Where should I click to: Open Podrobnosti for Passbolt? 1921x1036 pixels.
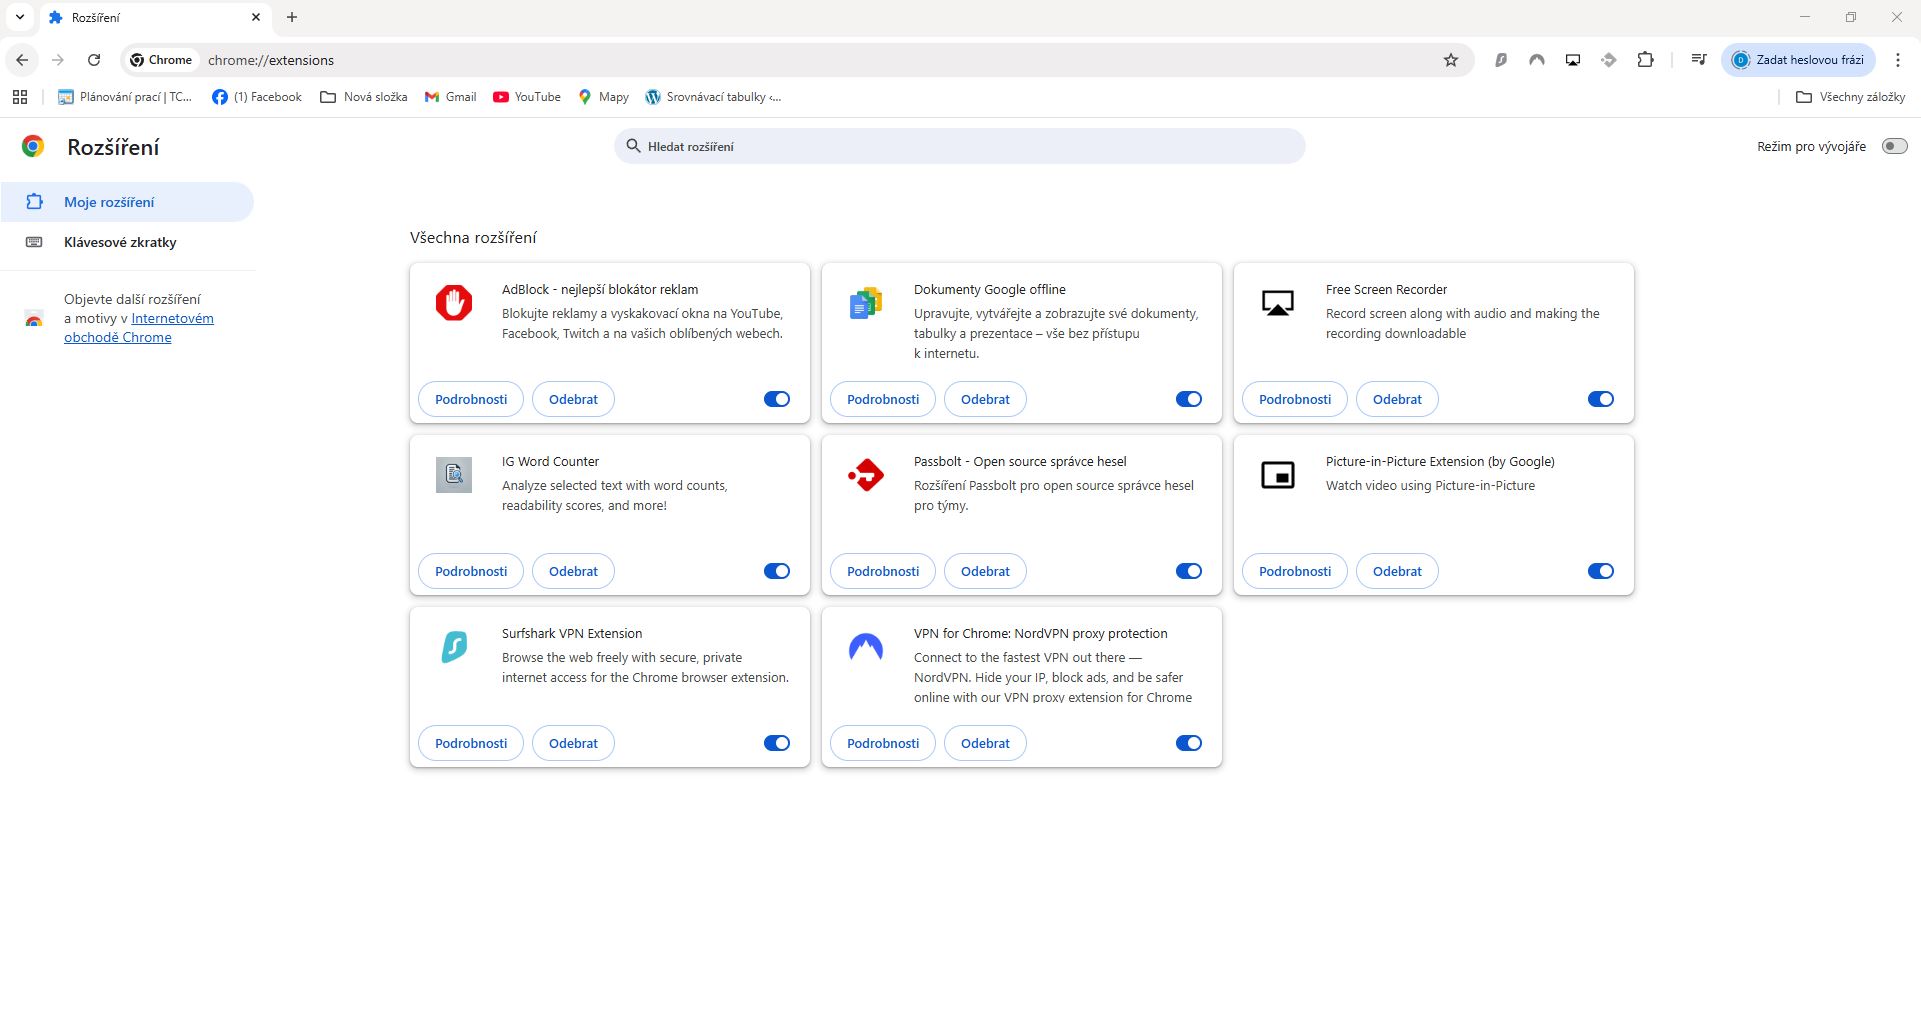point(883,571)
